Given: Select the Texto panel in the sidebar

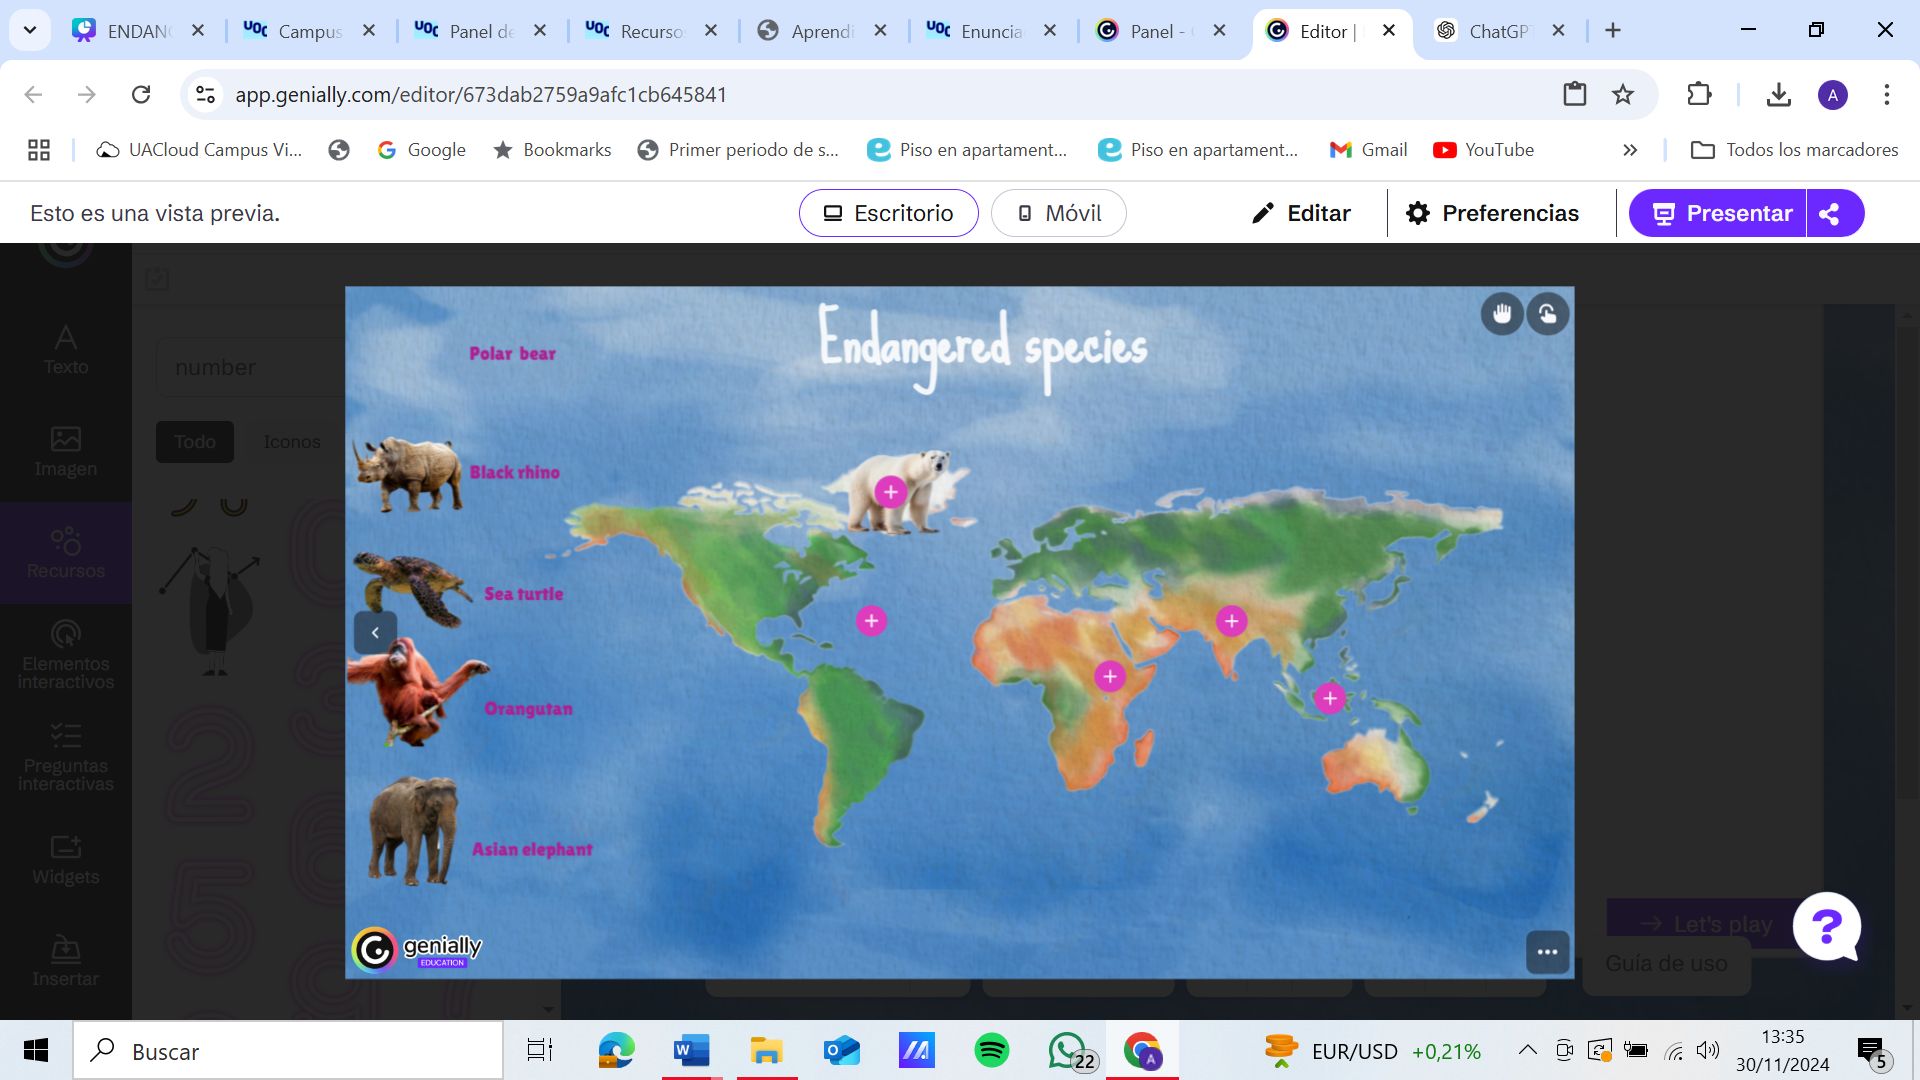Looking at the screenshot, I should pyautogui.click(x=65, y=348).
